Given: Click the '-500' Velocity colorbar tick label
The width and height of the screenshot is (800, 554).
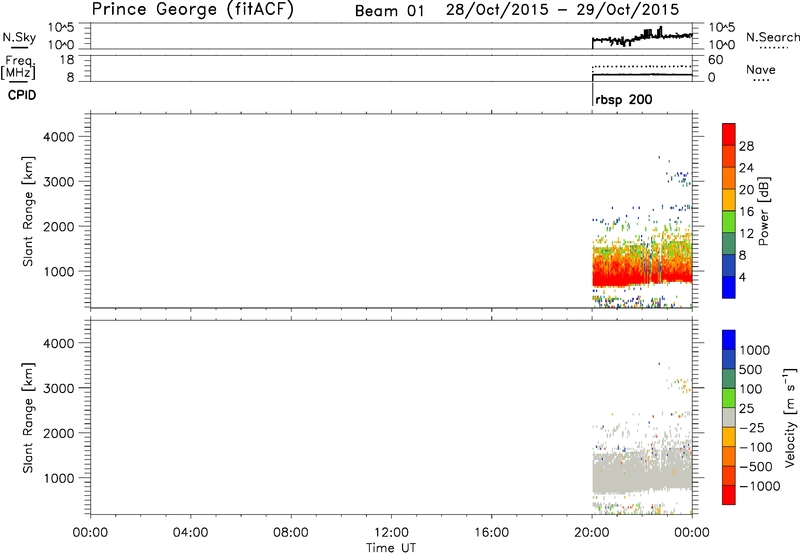Looking at the screenshot, I should point(755,466).
